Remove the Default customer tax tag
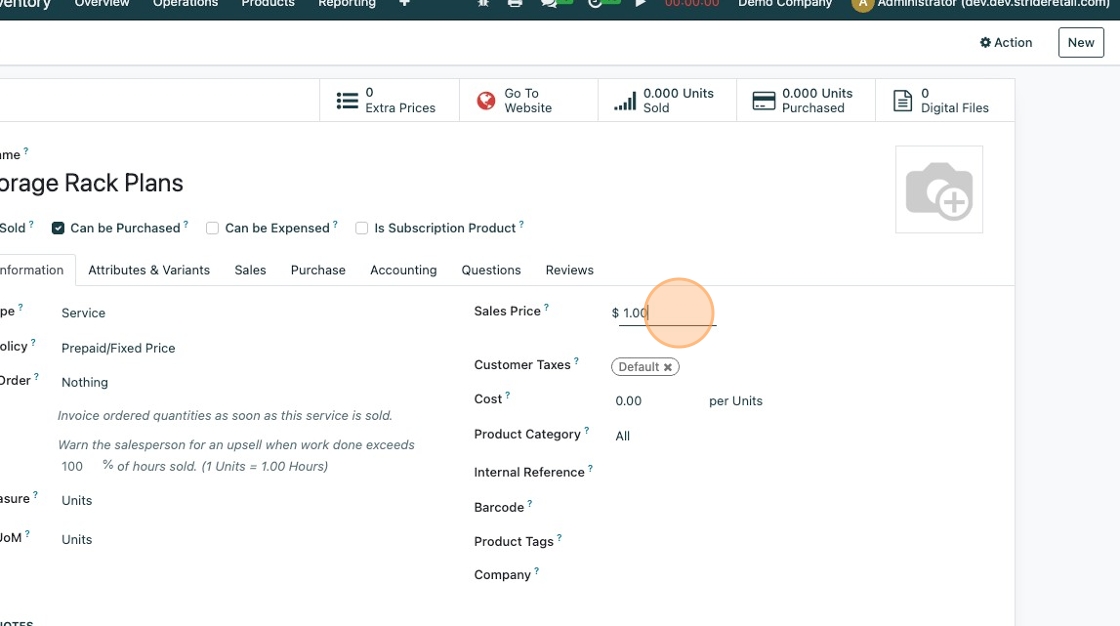This screenshot has height=626, width=1120. (668, 368)
